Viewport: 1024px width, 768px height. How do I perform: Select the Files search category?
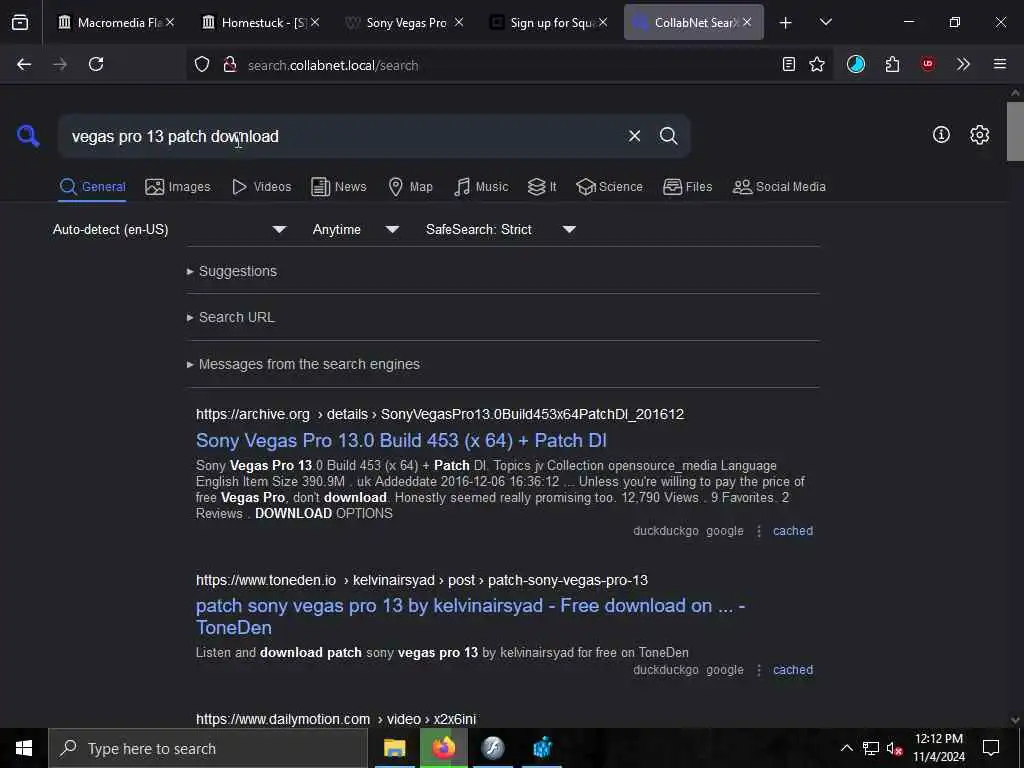pyautogui.click(x=687, y=187)
